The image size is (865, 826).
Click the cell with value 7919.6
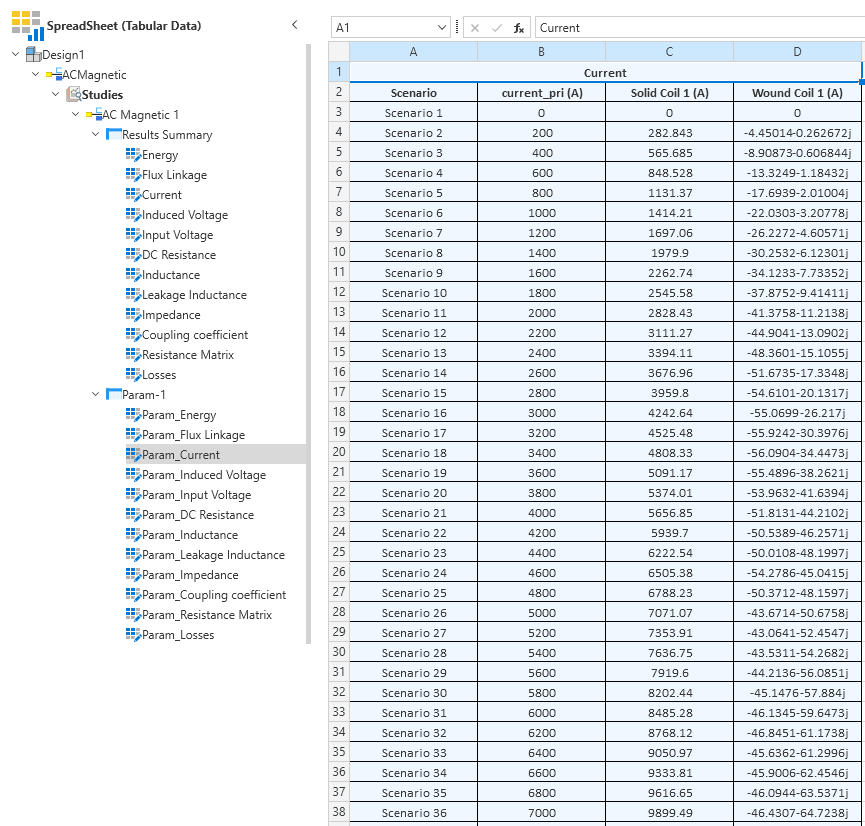coord(669,673)
